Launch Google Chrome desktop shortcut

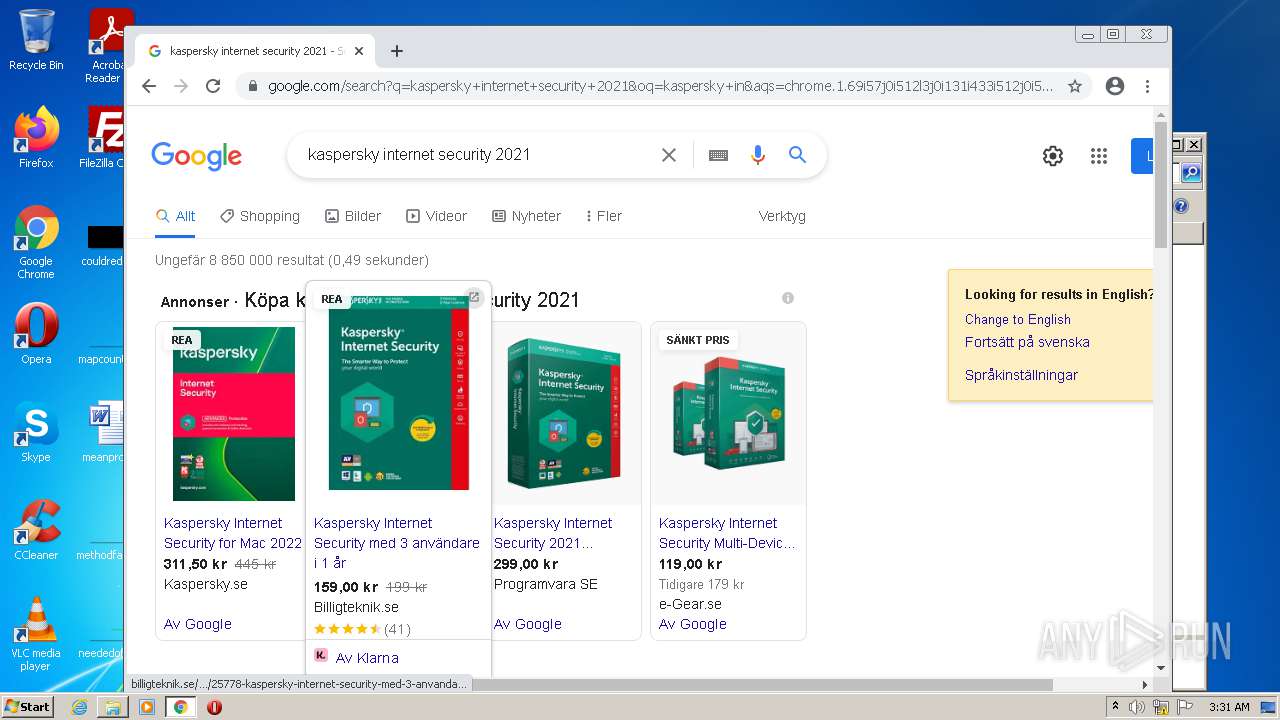click(36, 242)
